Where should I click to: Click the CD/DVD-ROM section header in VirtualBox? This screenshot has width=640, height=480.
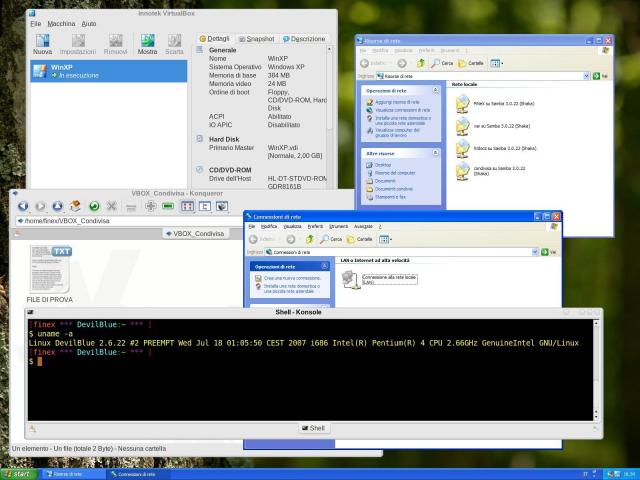(x=230, y=170)
